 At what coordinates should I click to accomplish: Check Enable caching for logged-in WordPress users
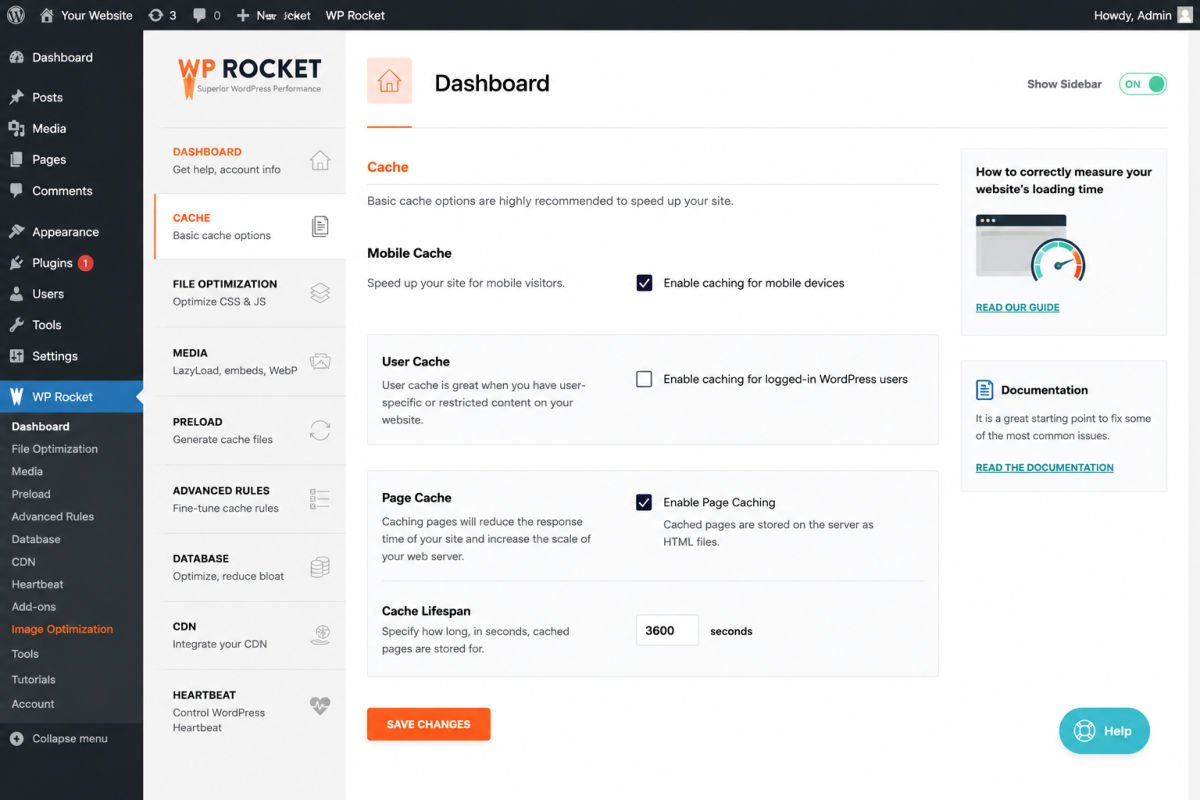point(644,379)
